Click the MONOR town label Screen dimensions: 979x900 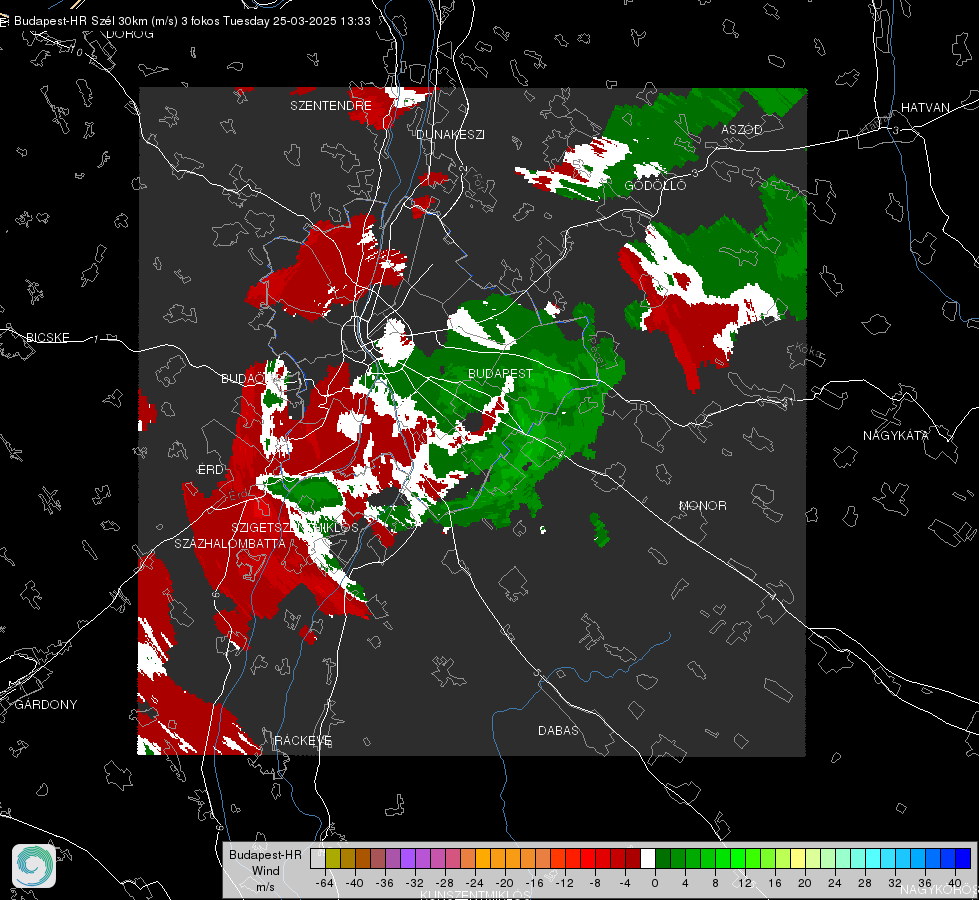click(702, 505)
